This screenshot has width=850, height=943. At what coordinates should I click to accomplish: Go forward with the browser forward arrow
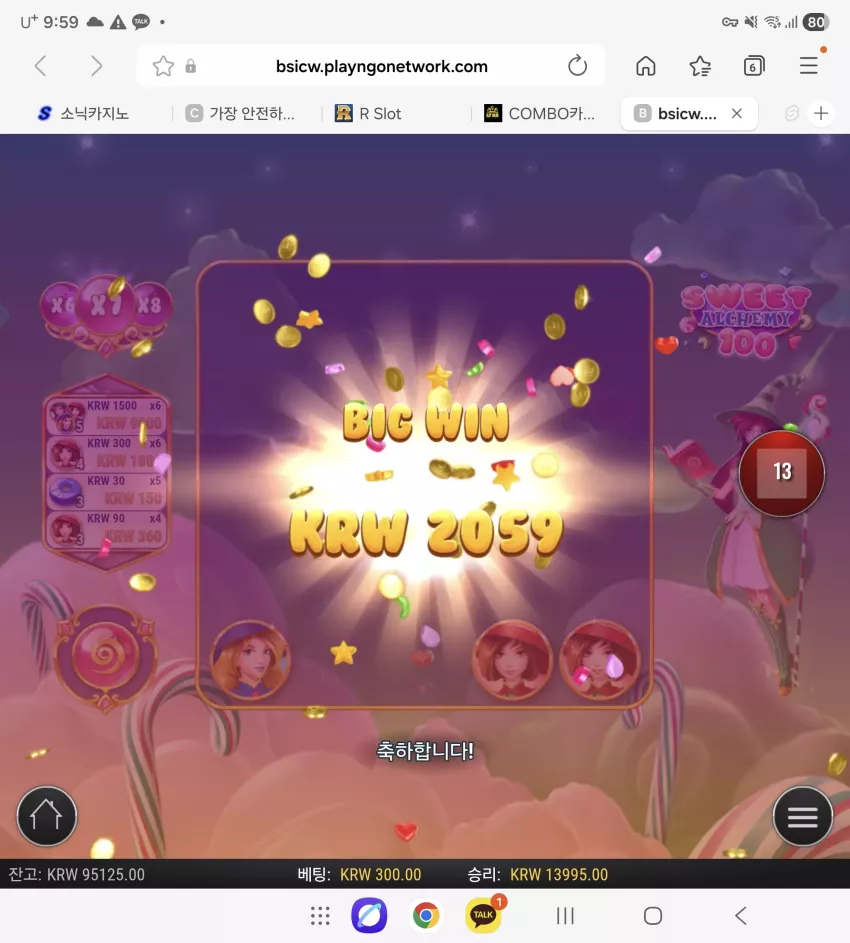coord(96,66)
